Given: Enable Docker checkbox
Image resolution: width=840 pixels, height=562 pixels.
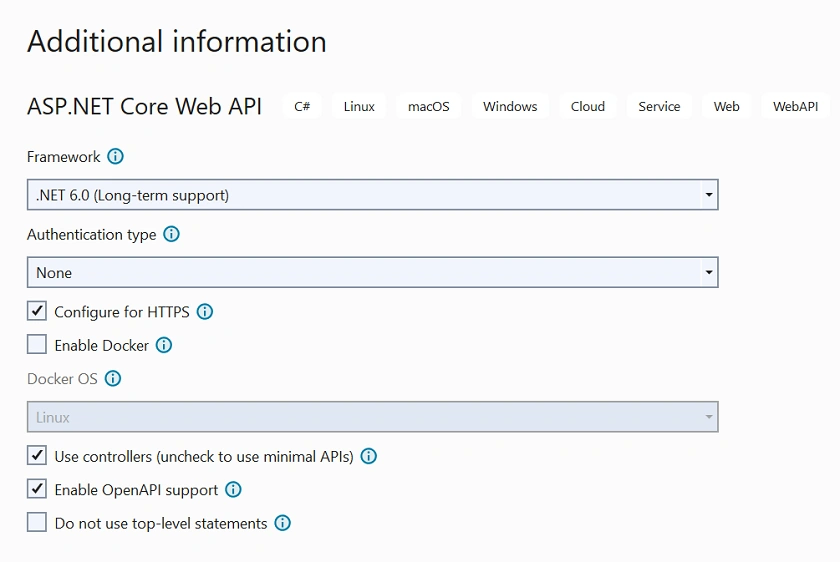Looking at the screenshot, I should point(37,344).
